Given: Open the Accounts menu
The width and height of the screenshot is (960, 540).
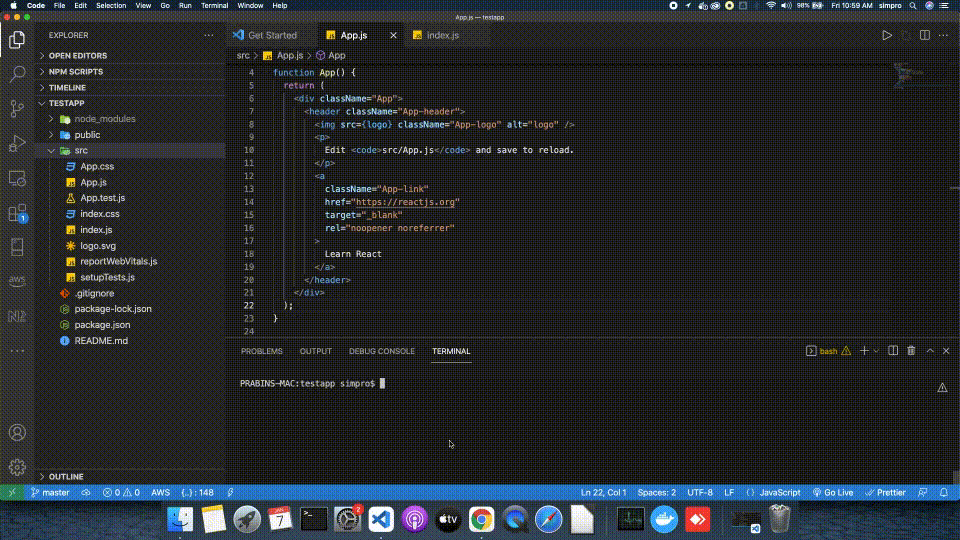Looking at the screenshot, I should [x=17, y=433].
